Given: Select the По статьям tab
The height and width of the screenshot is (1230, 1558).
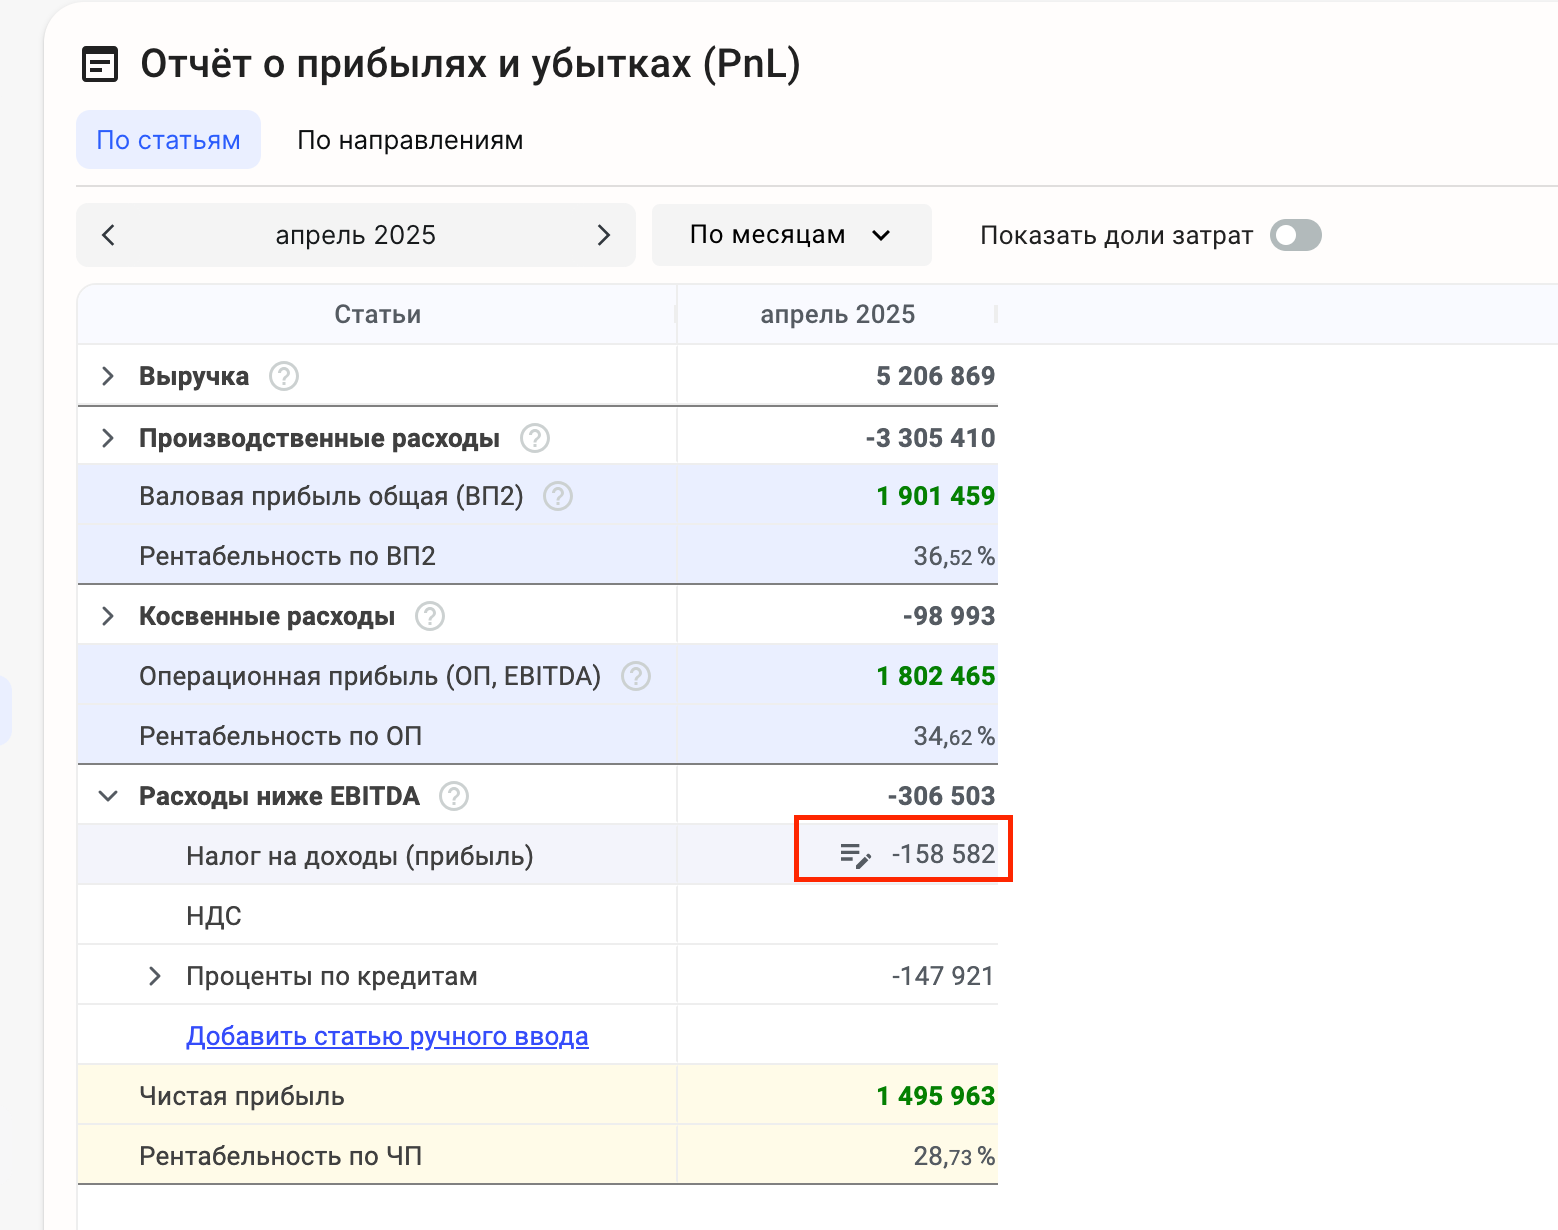Looking at the screenshot, I should click(x=168, y=140).
